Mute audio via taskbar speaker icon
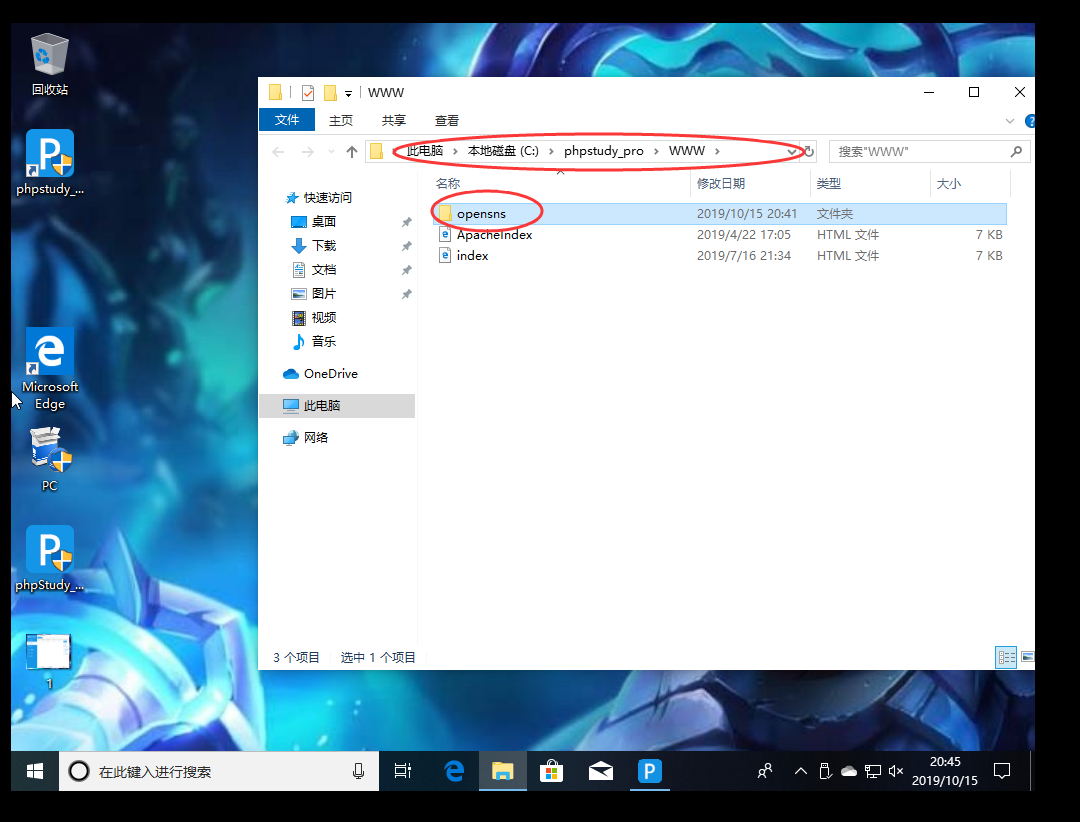This screenshot has height=822, width=1080. pos(896,771)
